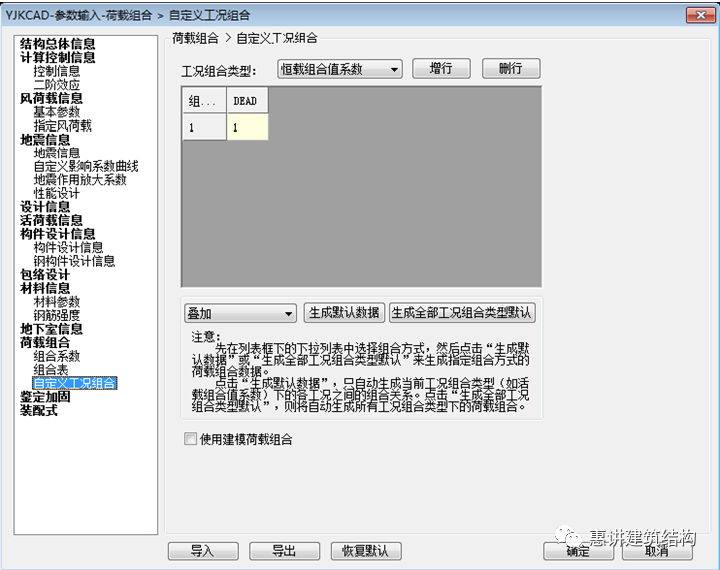Select 控制信息 tree item
Viewport: 720px width, 570px height.
56,71
